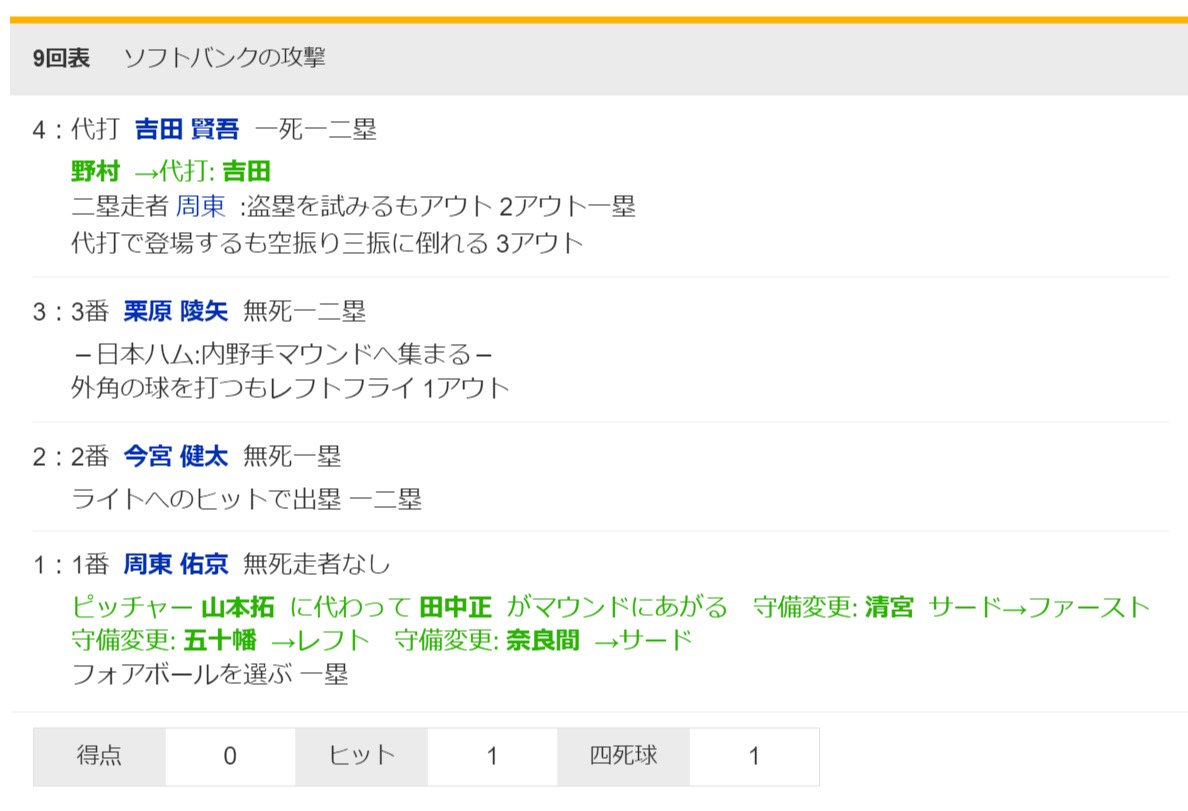Click fielder name 五十幡 in defensive change
The image size is (1188, 811).
220,640
